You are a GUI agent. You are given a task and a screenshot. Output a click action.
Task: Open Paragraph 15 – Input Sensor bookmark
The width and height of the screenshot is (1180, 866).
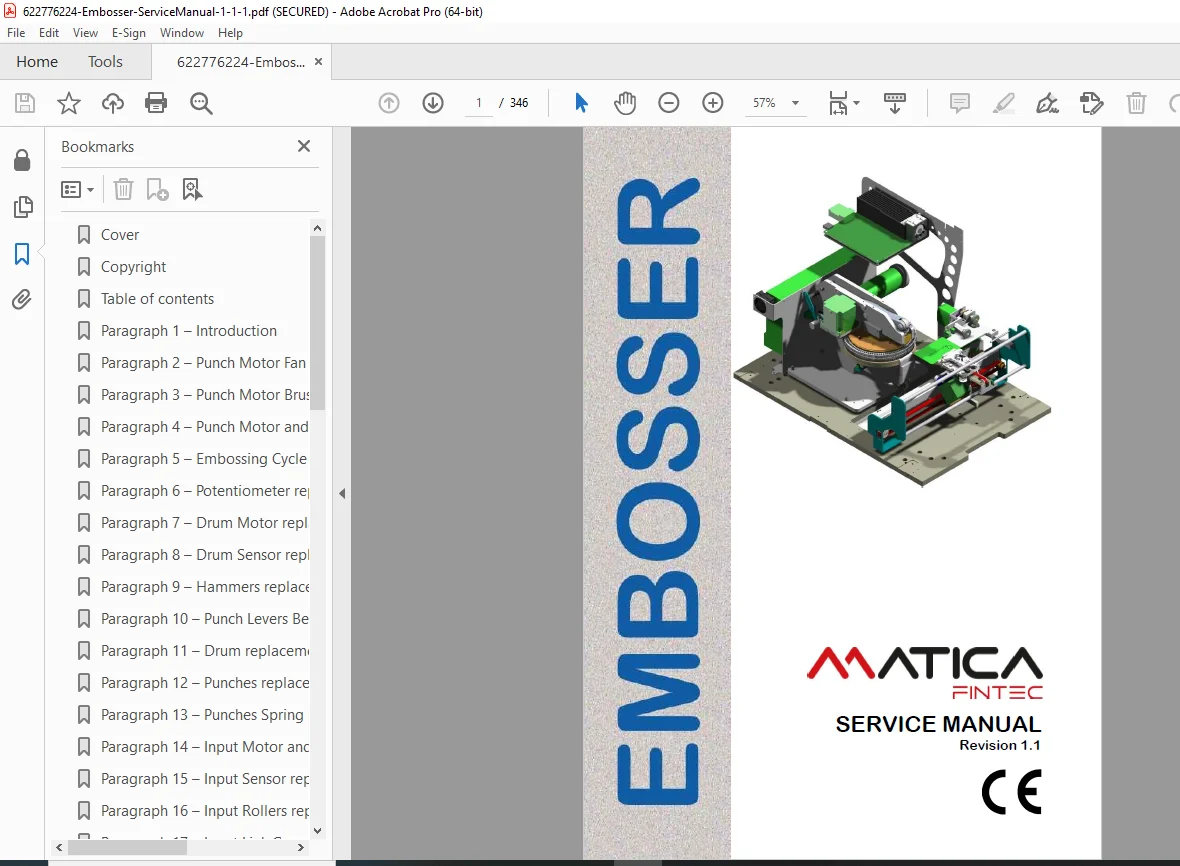pos(205,779)
